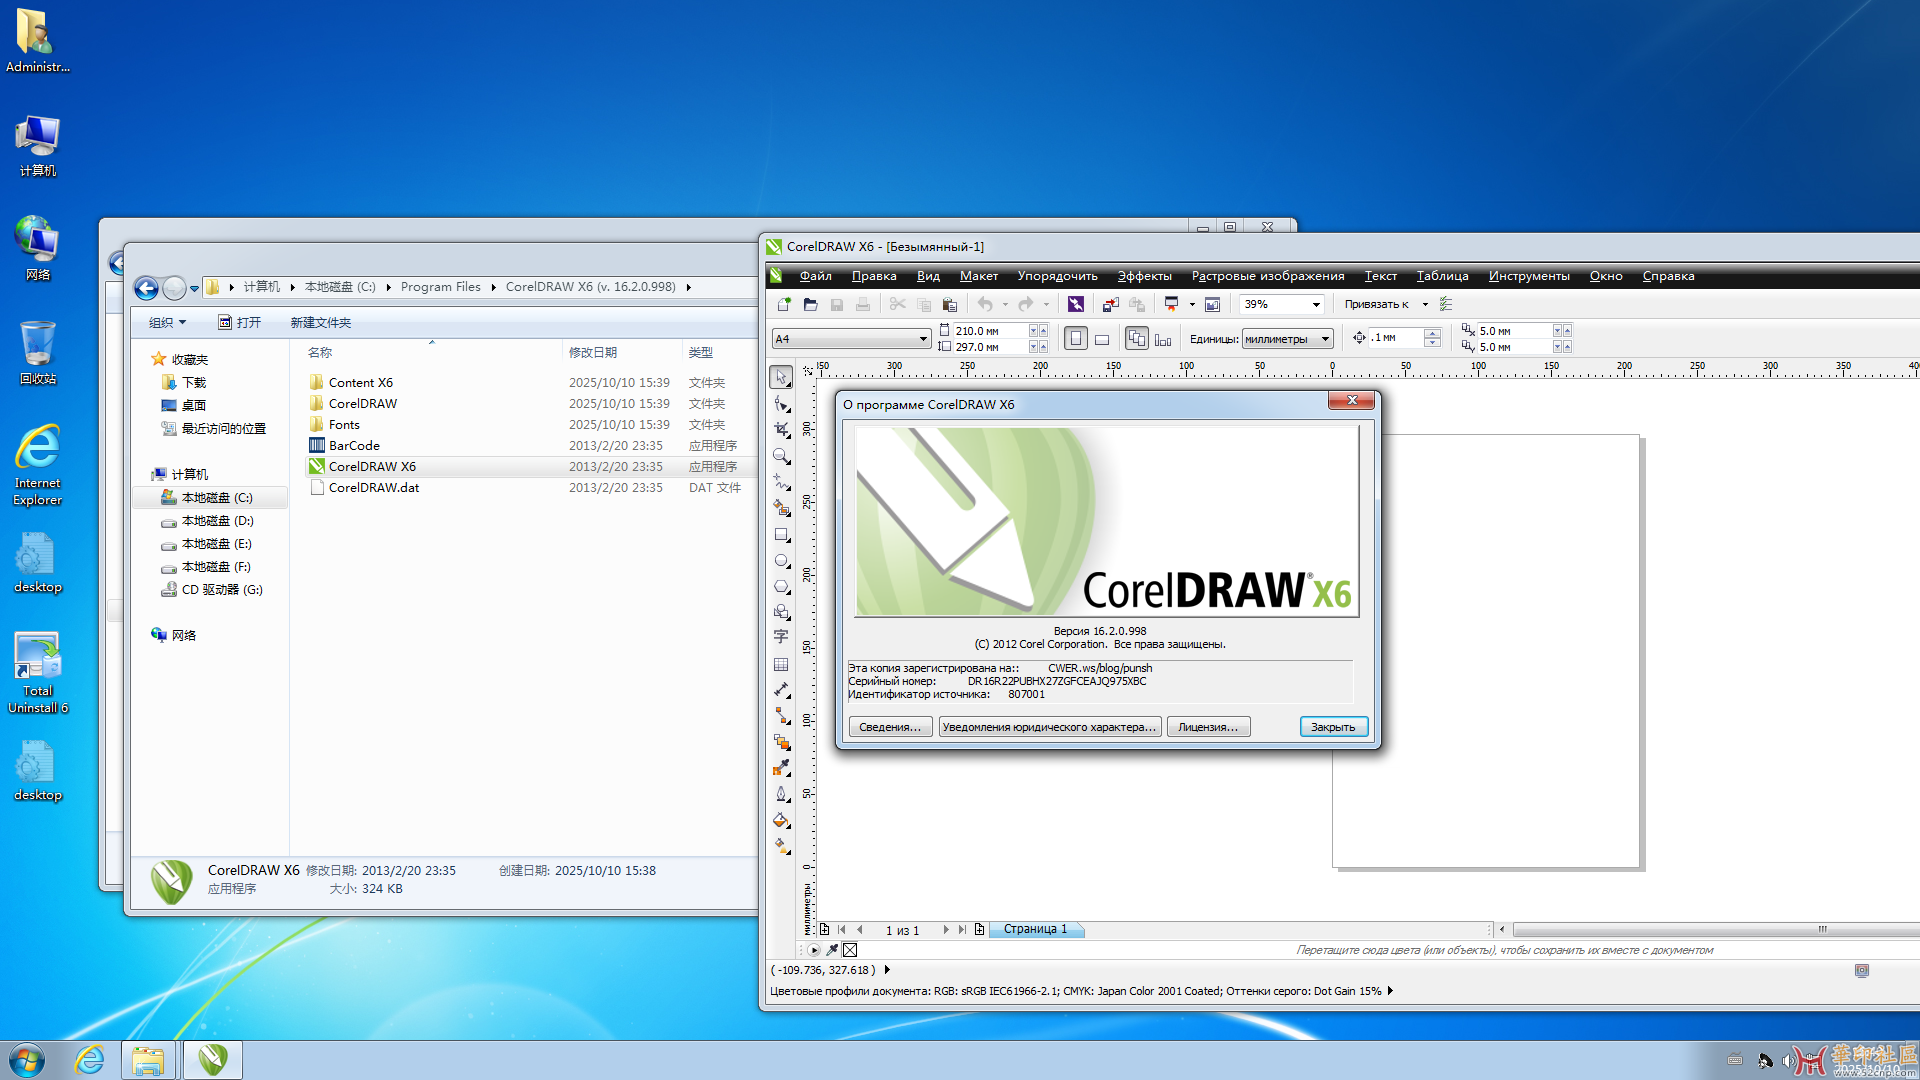Select the Ellipse tool

tap(781, 560)
